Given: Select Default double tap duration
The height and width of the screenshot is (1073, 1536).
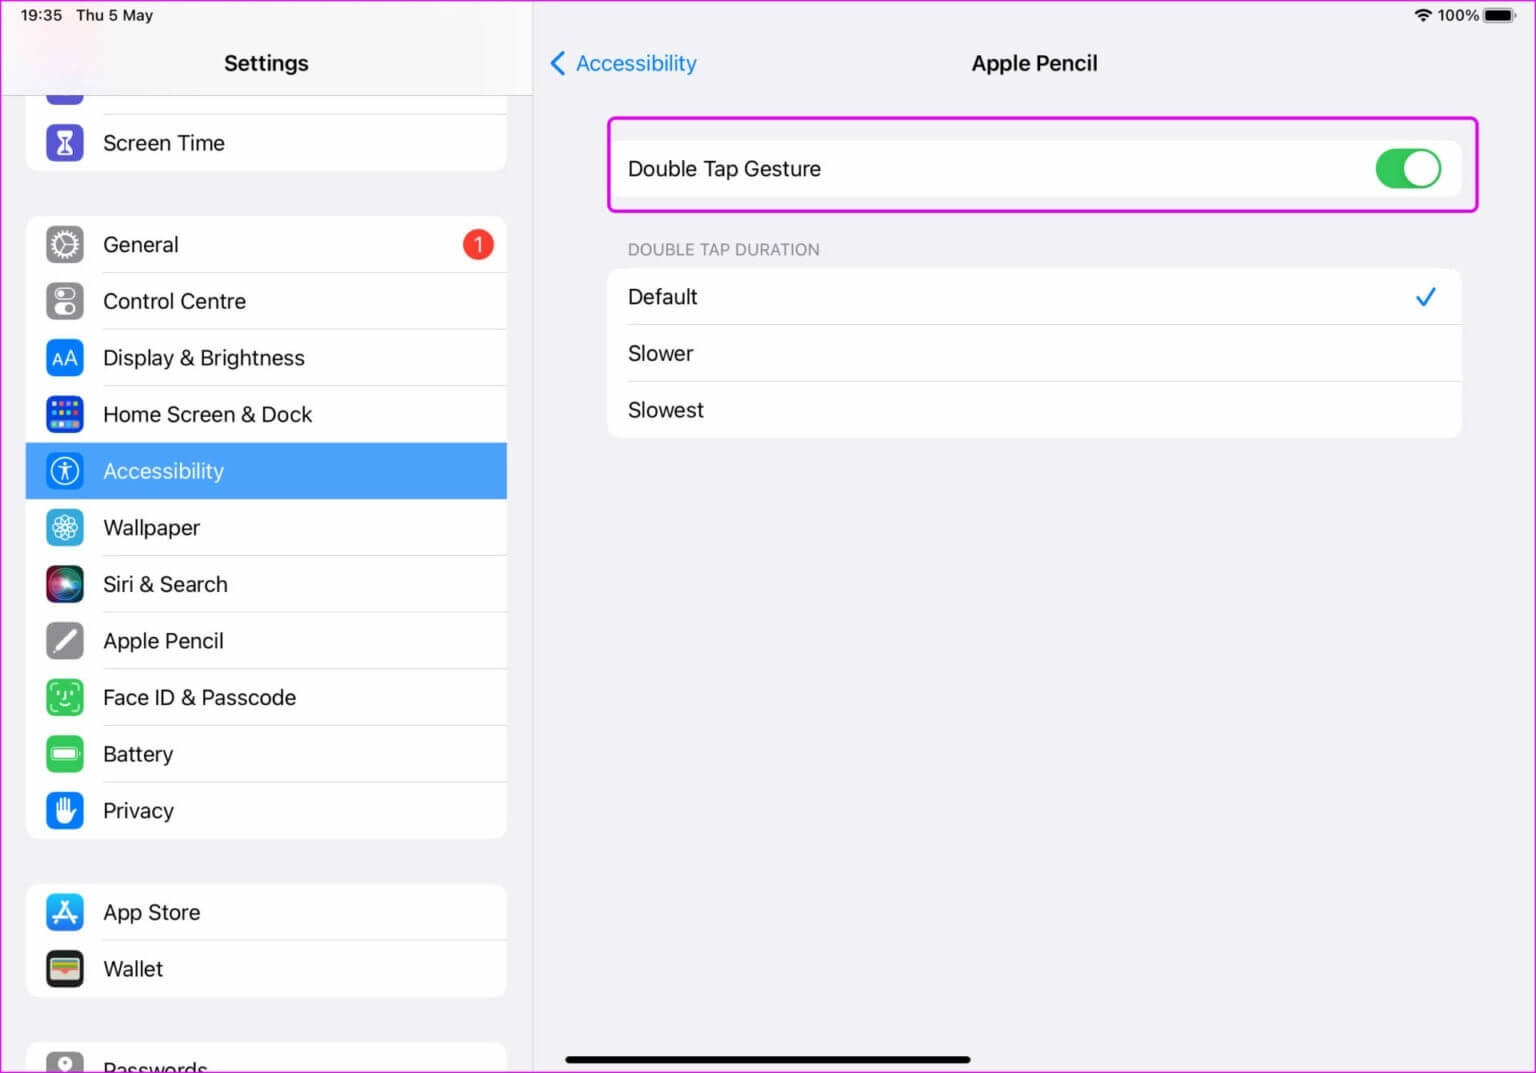Looking at the screenshot, I should (x=1034, y=297).
